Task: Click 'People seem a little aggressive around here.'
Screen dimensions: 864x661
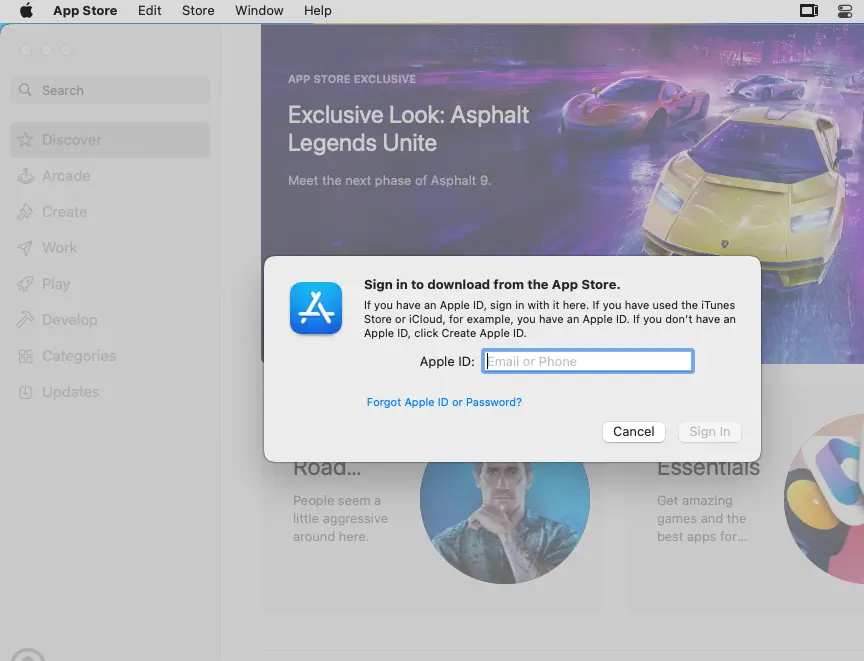Action: pos(340,518)
